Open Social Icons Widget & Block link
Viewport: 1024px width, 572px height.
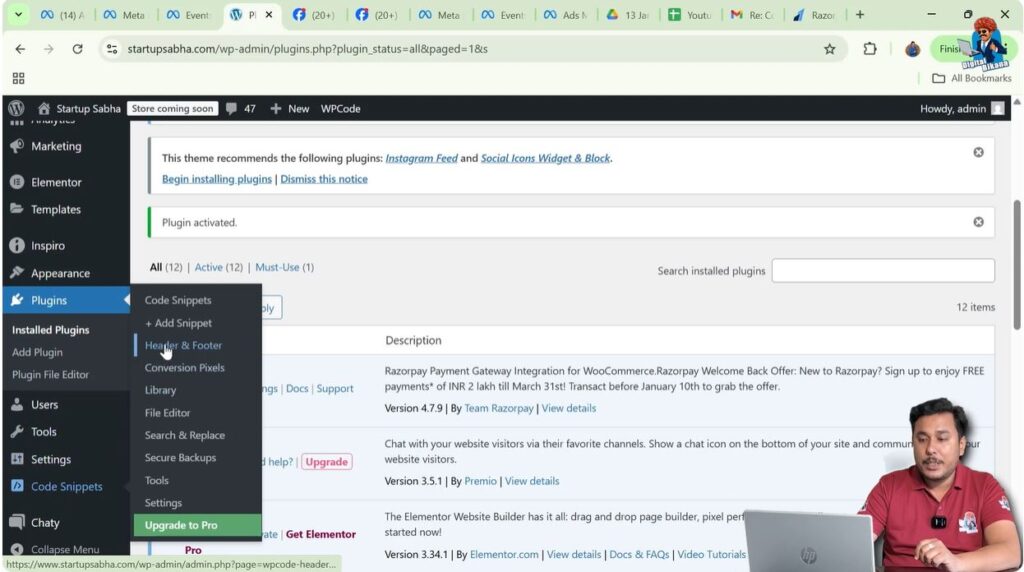click(545, 158)
